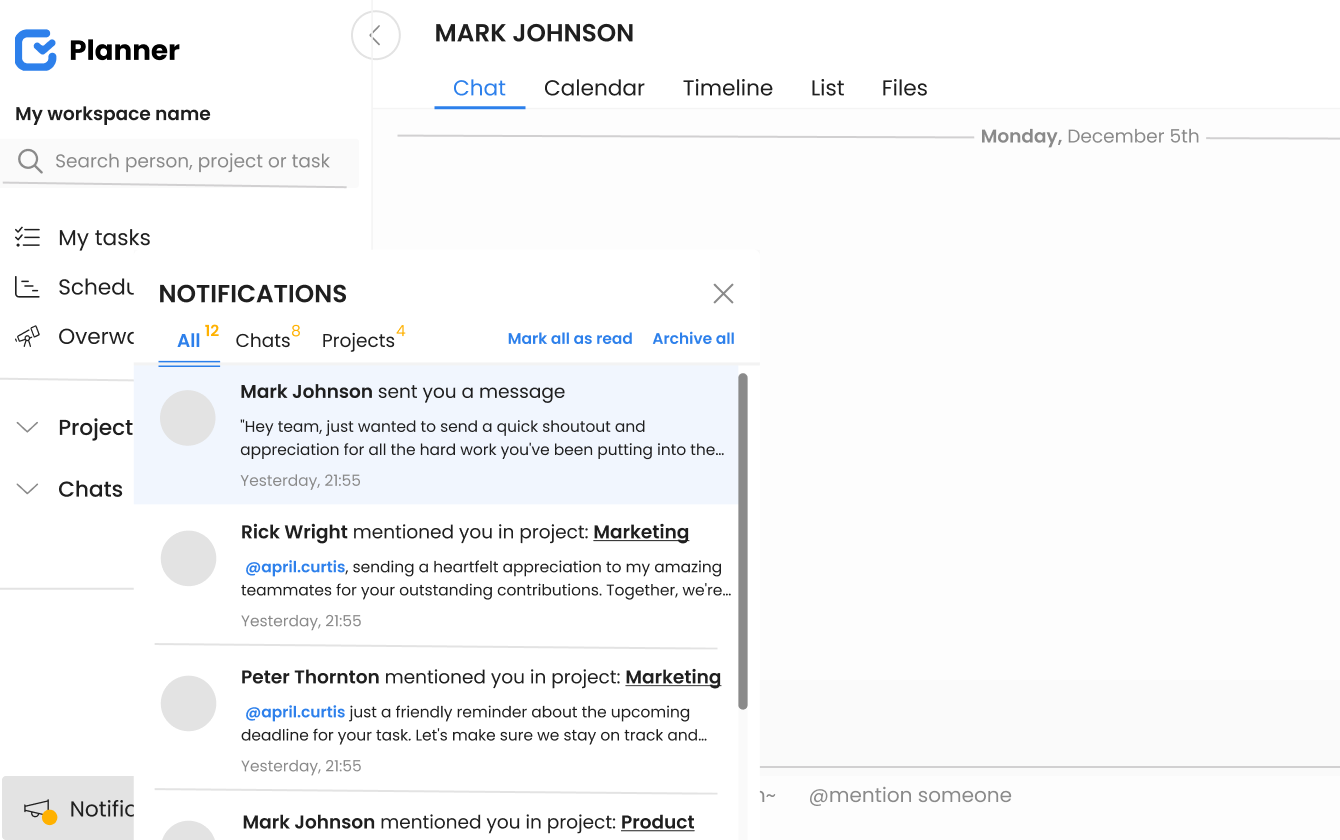Image resolution: width=1340 pixels, height=840 pixels.
Task: Click the MARK JOHNSON chat heading
Action: tap(534, 33)
